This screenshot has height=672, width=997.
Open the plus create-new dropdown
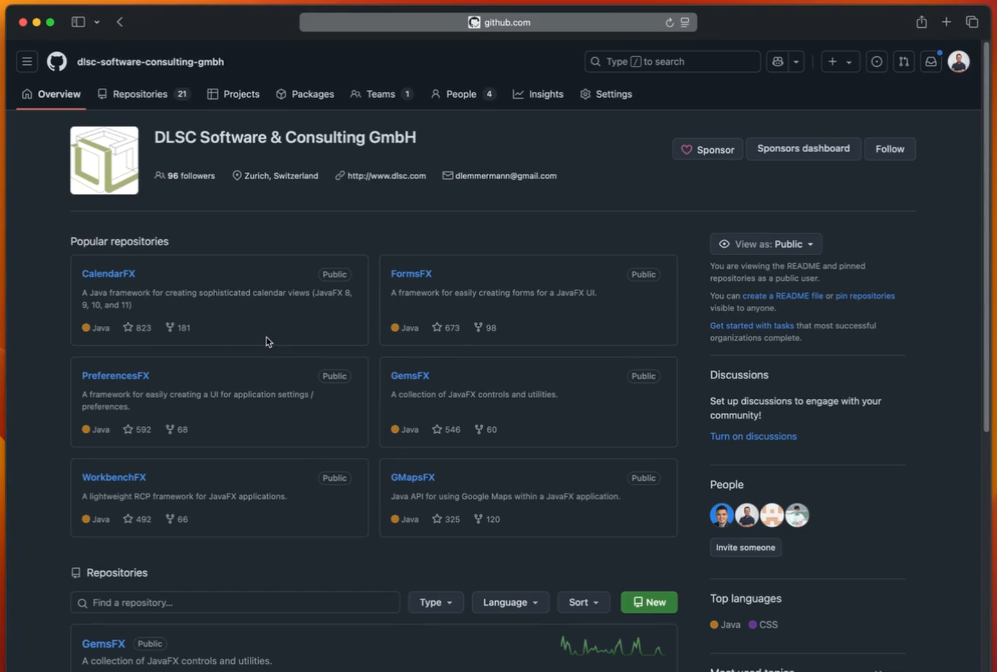pos(840,62)
